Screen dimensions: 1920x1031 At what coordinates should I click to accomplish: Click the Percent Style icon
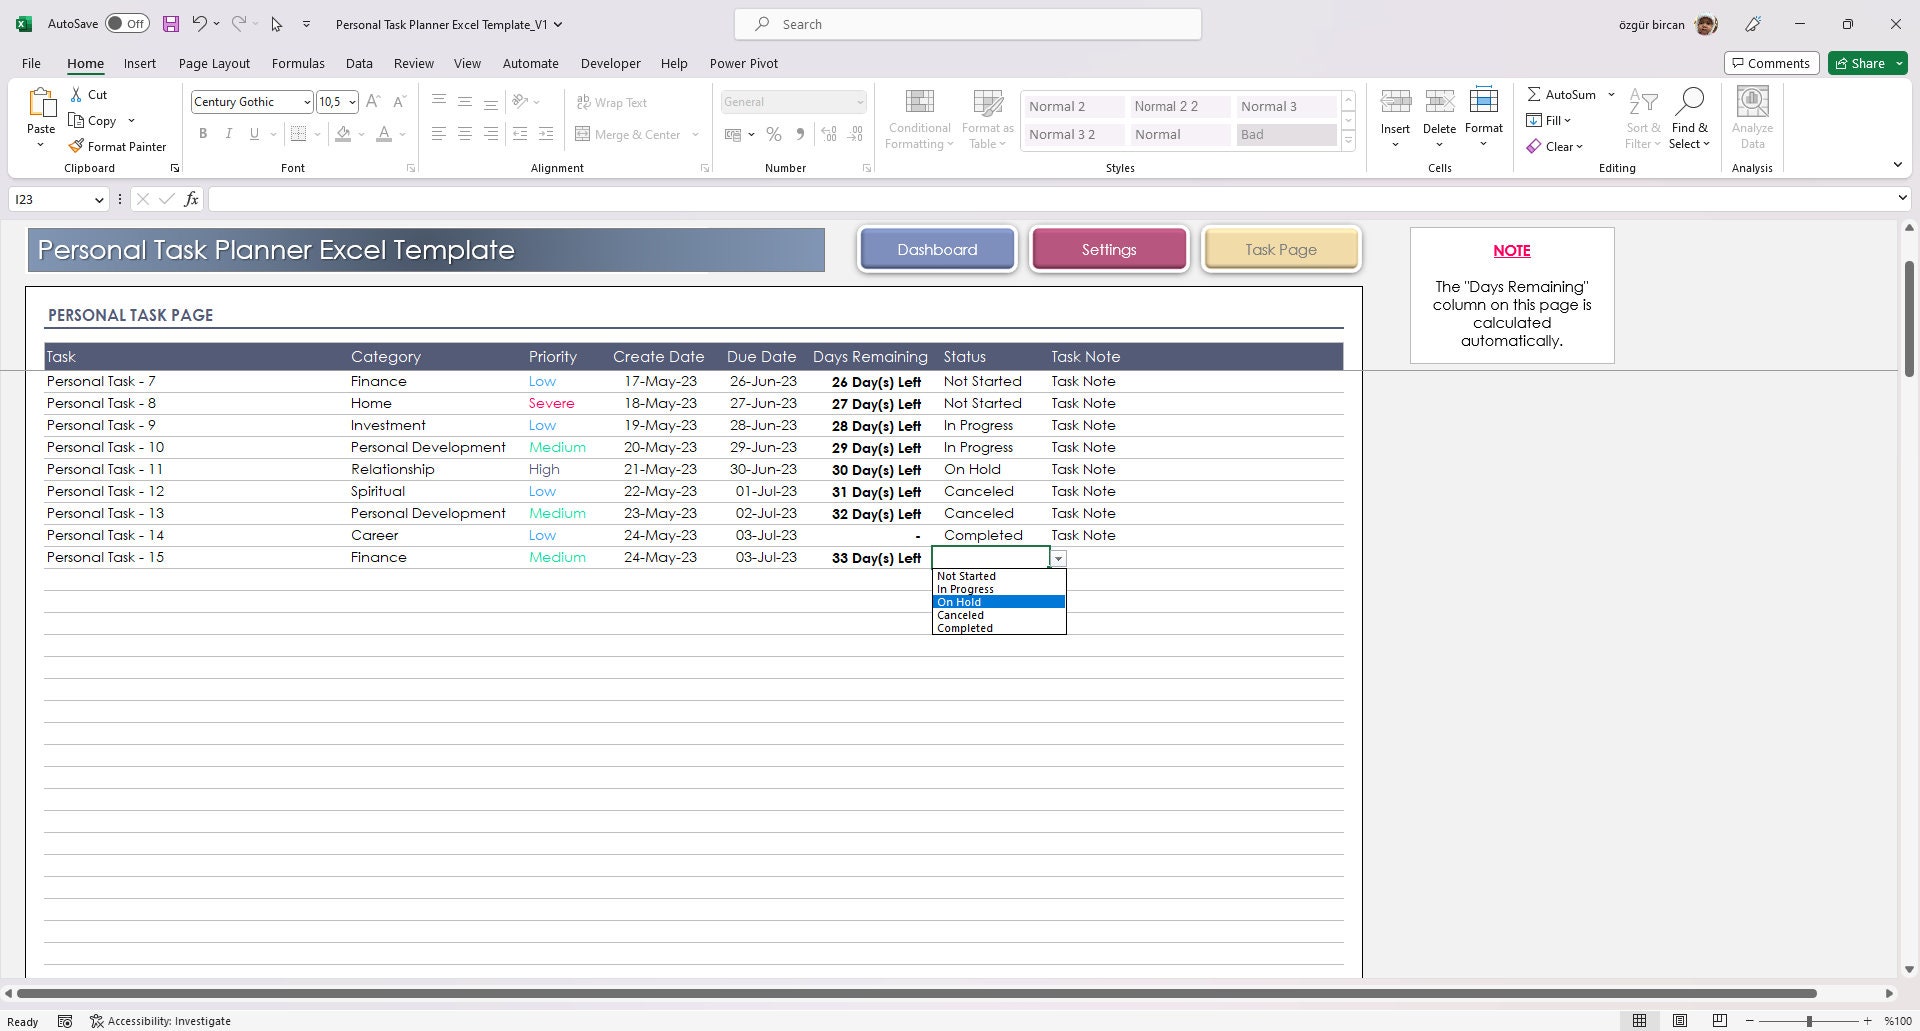(774, 134)
